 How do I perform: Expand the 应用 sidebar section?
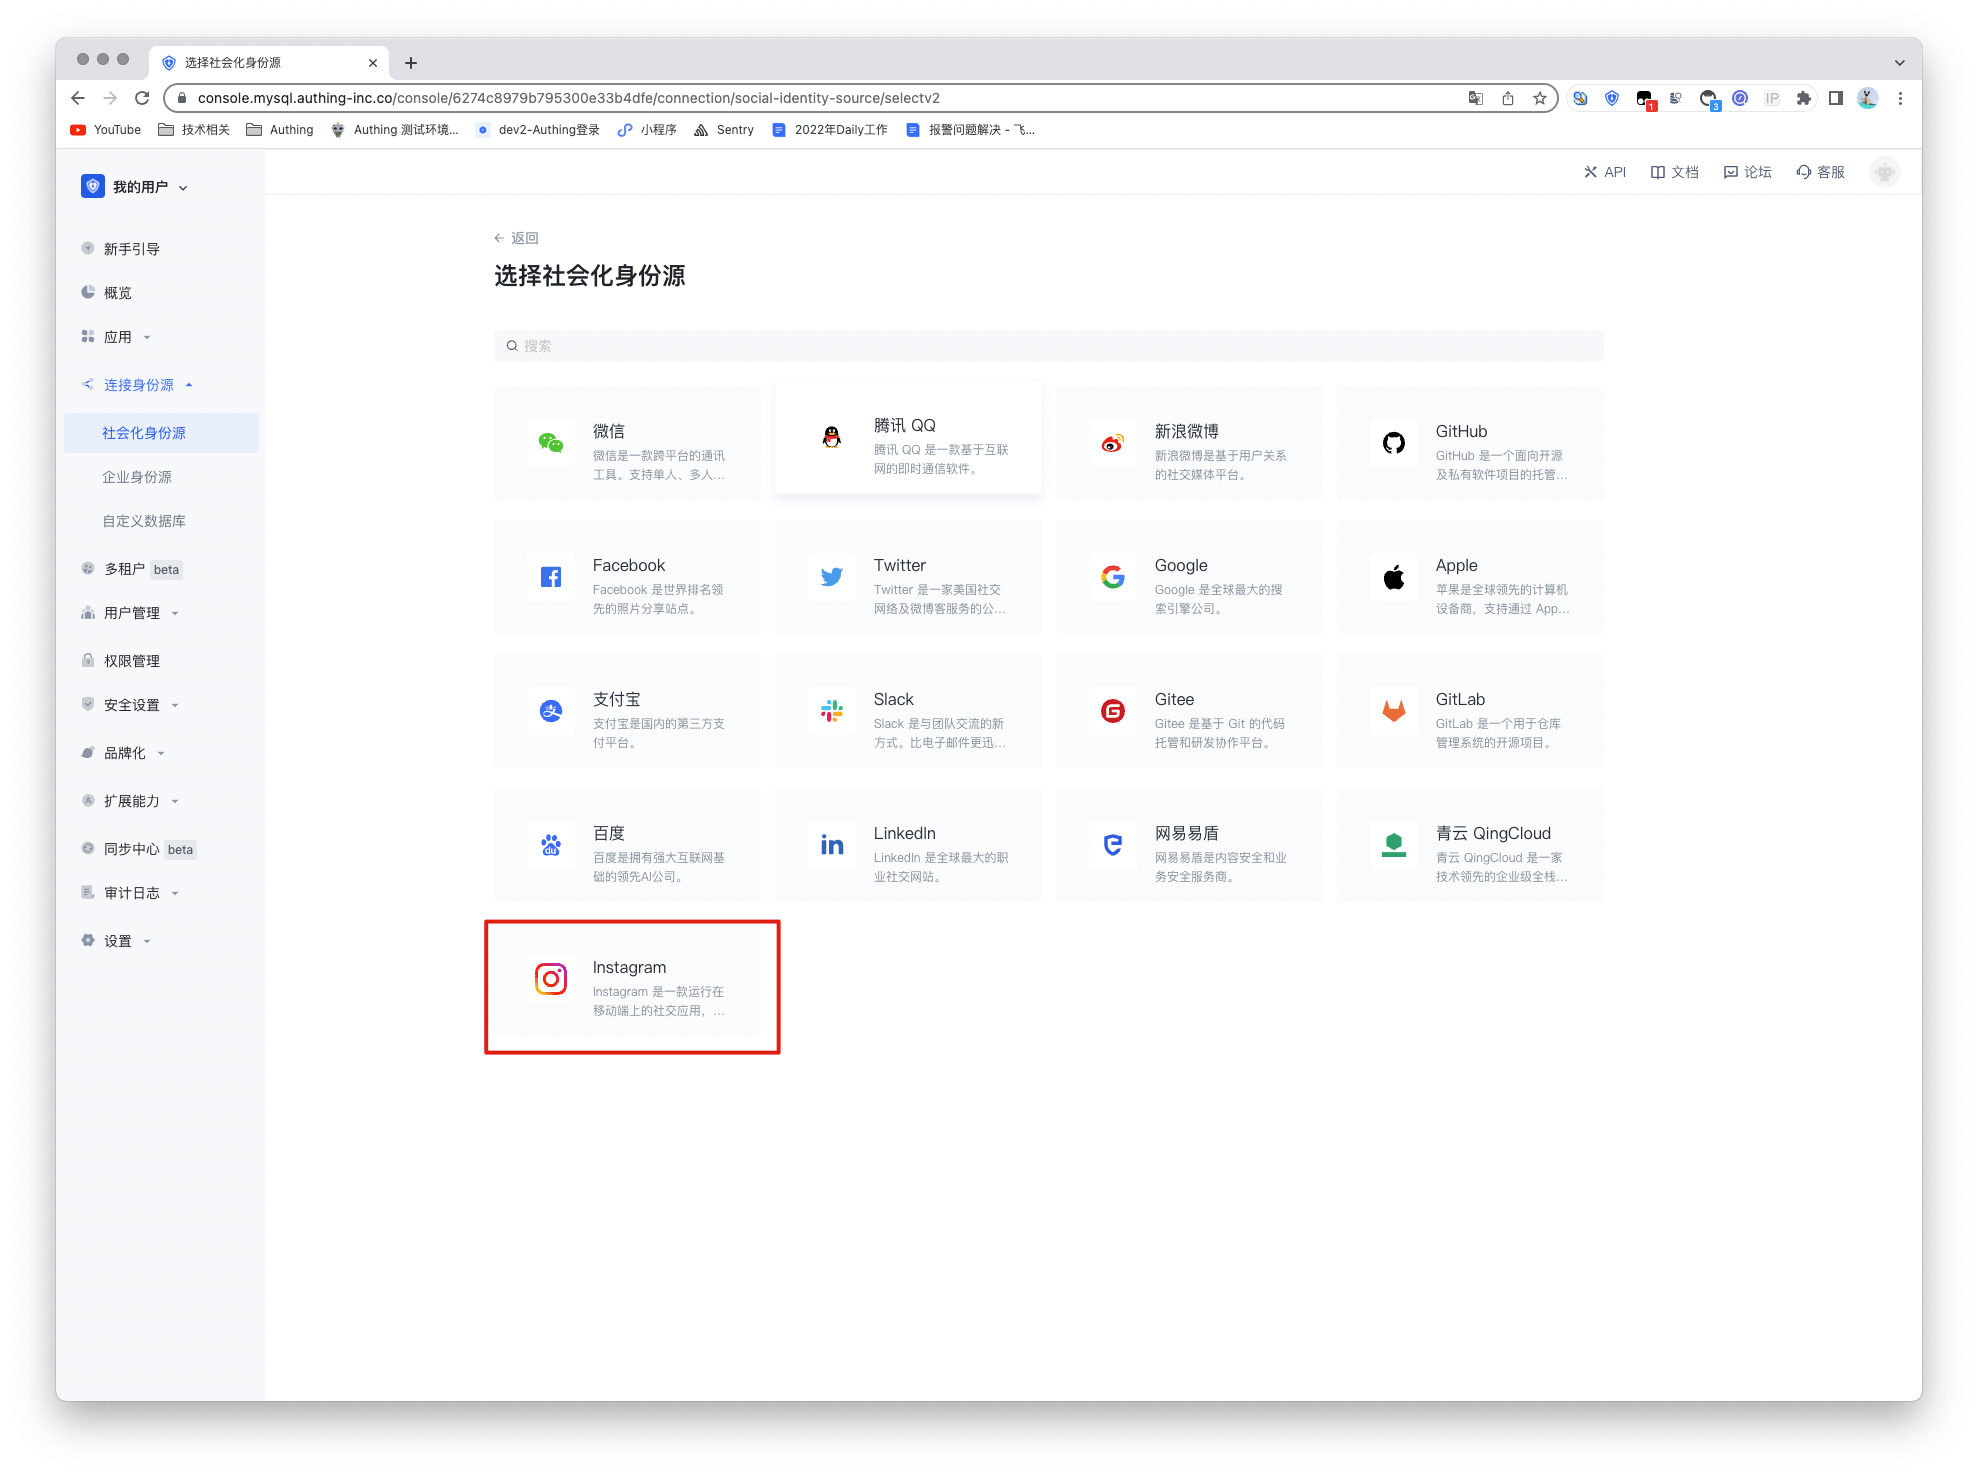(121, 336)
